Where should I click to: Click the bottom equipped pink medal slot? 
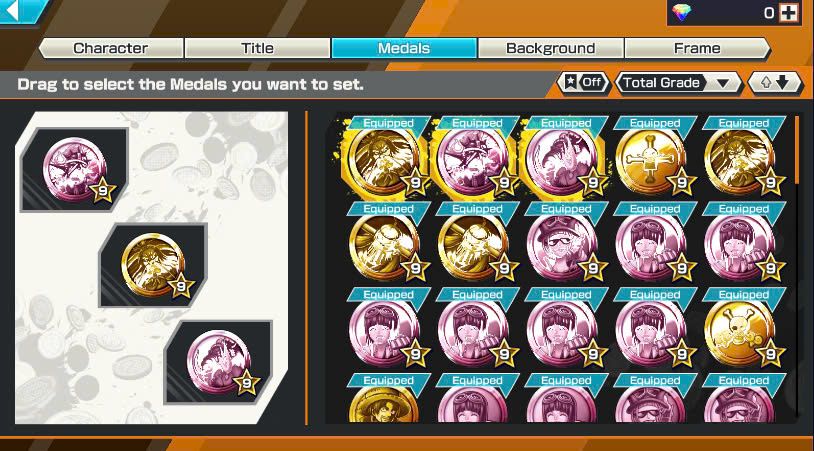219,363
